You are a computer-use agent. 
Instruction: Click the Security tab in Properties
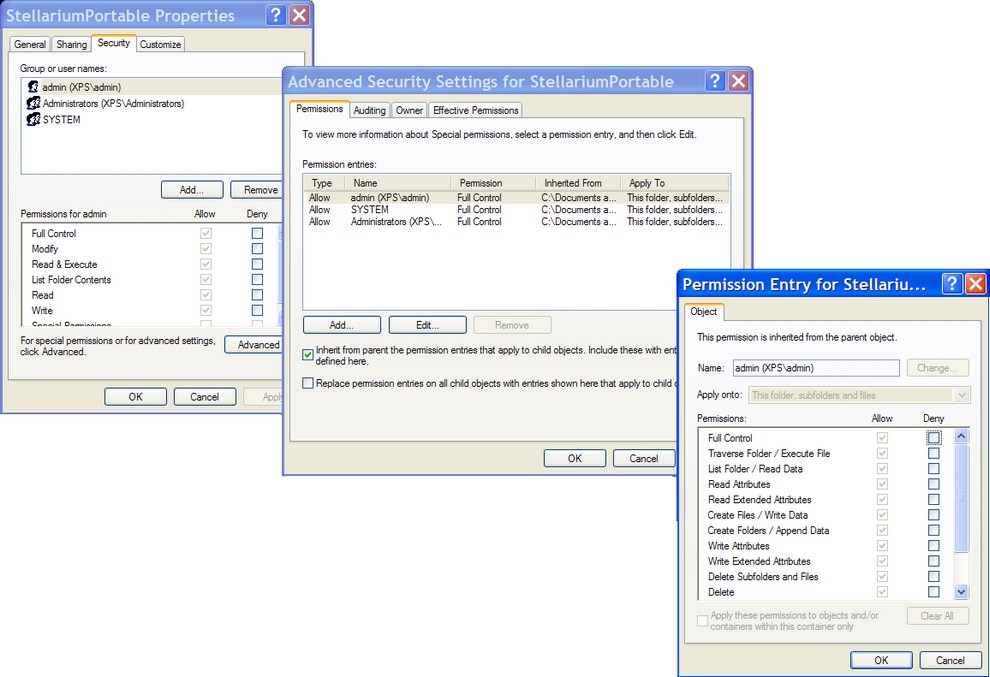click(114, 43)
